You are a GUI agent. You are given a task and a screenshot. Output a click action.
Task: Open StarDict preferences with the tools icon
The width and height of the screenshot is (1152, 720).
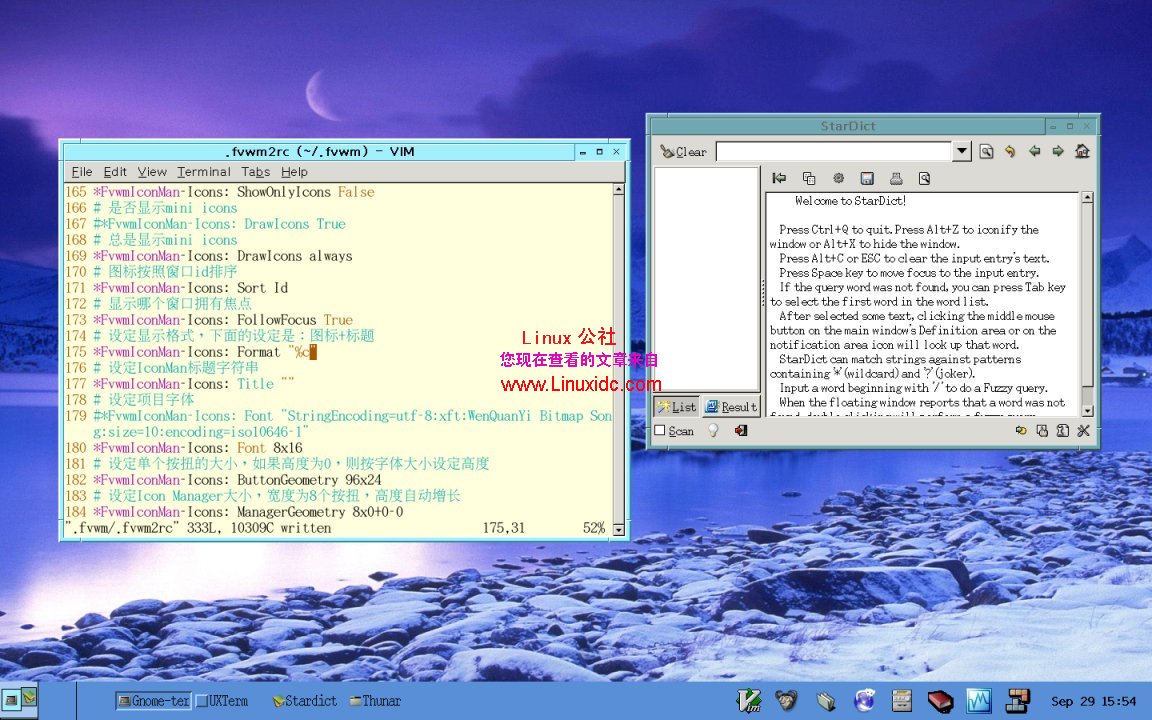(x=1083, y=431)
